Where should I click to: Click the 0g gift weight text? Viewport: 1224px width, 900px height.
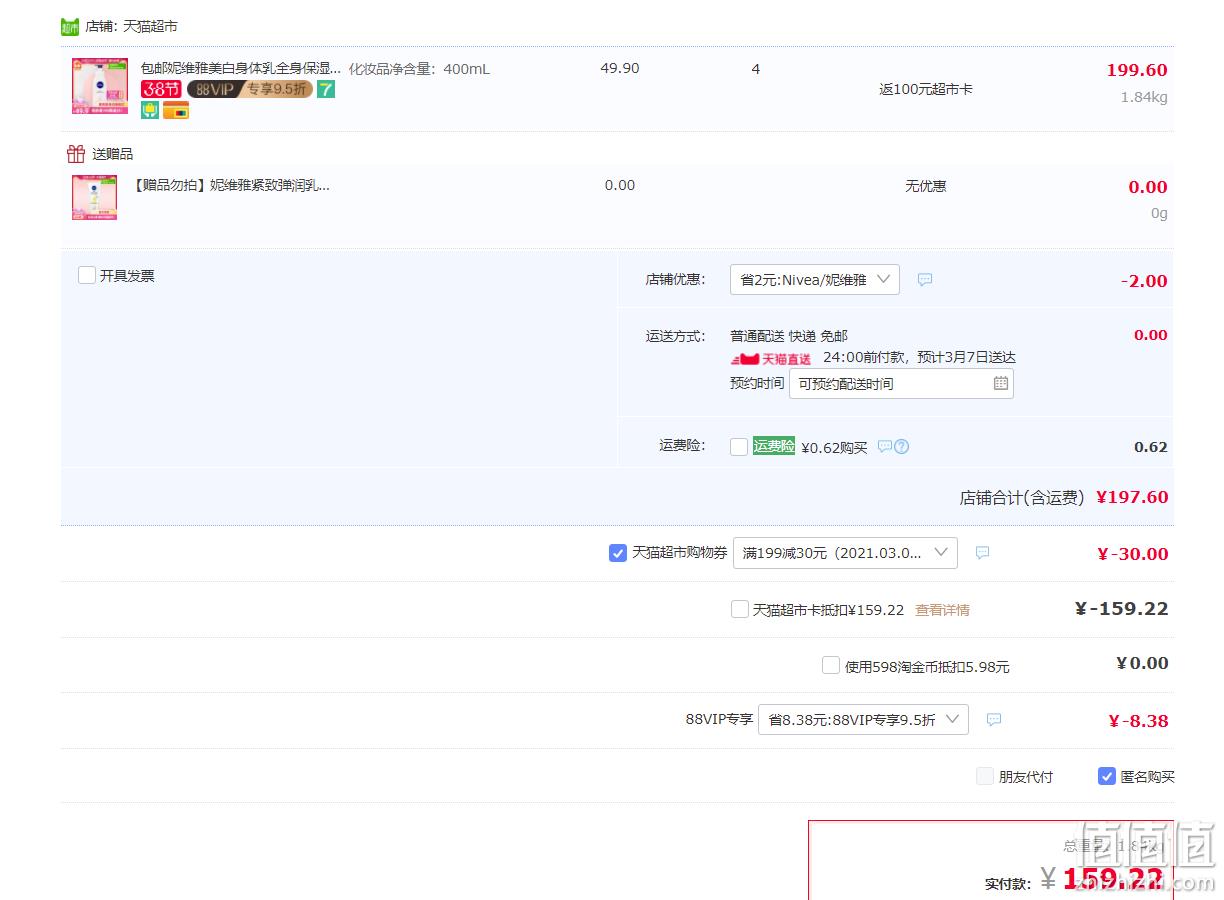(1159, 213)
